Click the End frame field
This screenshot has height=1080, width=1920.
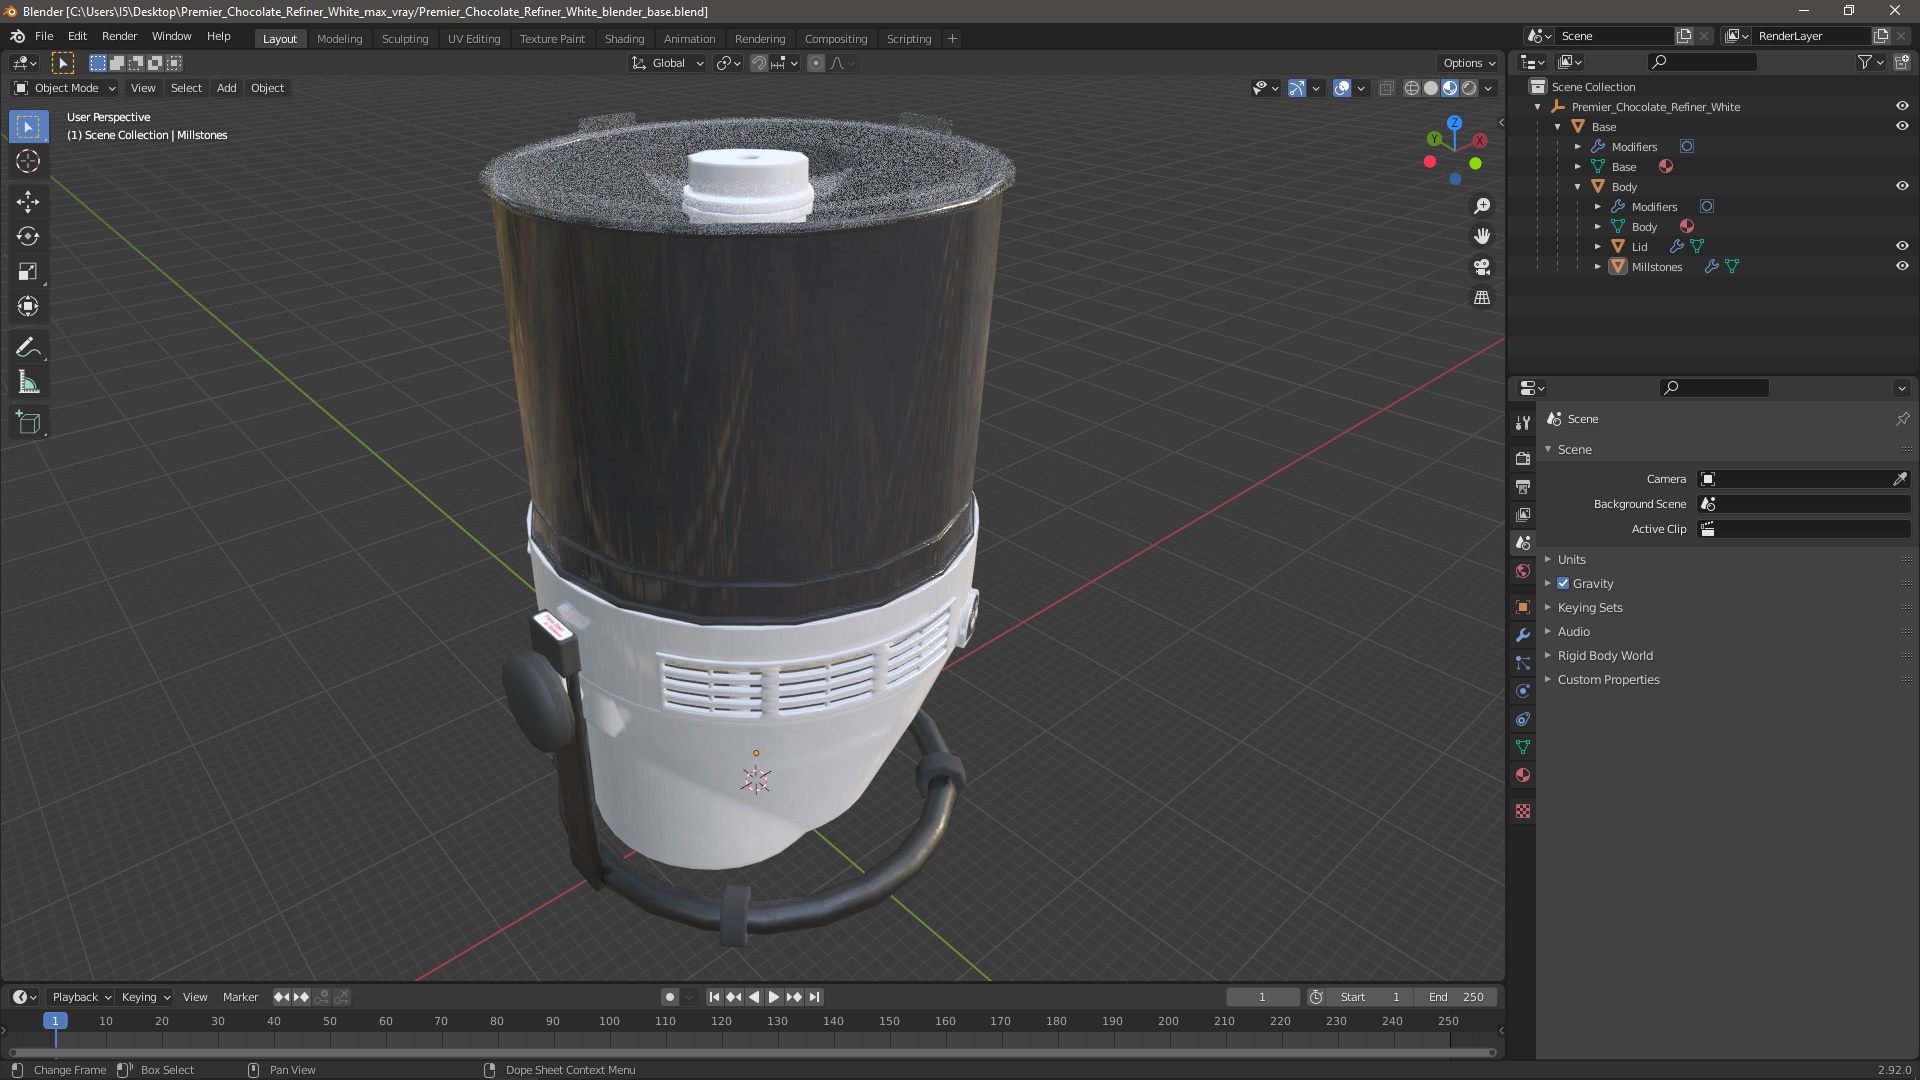tap(1456, 997)
